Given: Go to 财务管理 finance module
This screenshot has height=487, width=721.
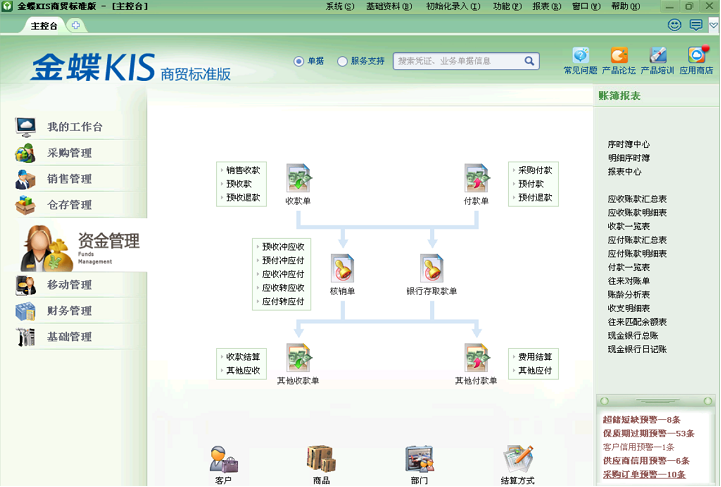Looking at the screenshot, I should tap(69, 311).
